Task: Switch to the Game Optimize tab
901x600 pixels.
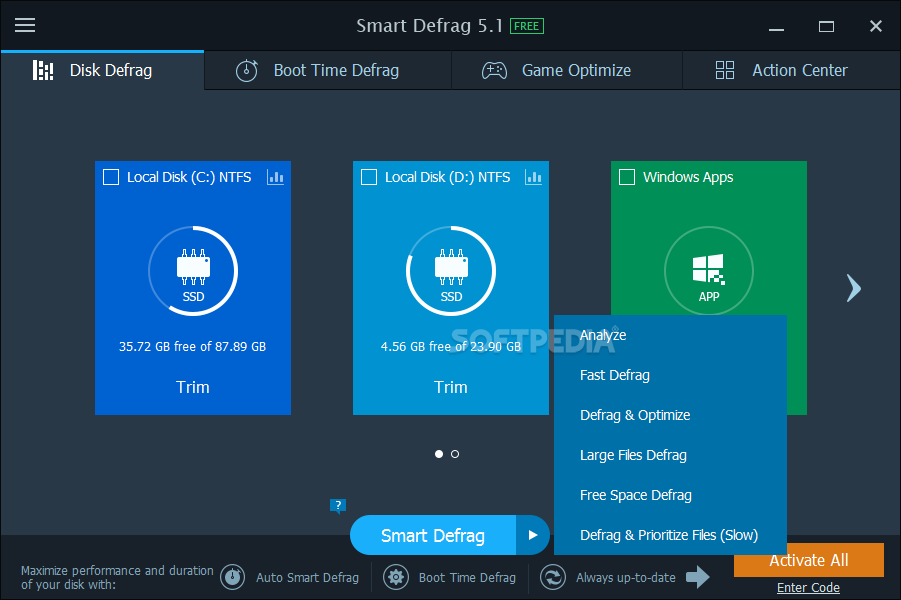Action: (x=567, y=70)
